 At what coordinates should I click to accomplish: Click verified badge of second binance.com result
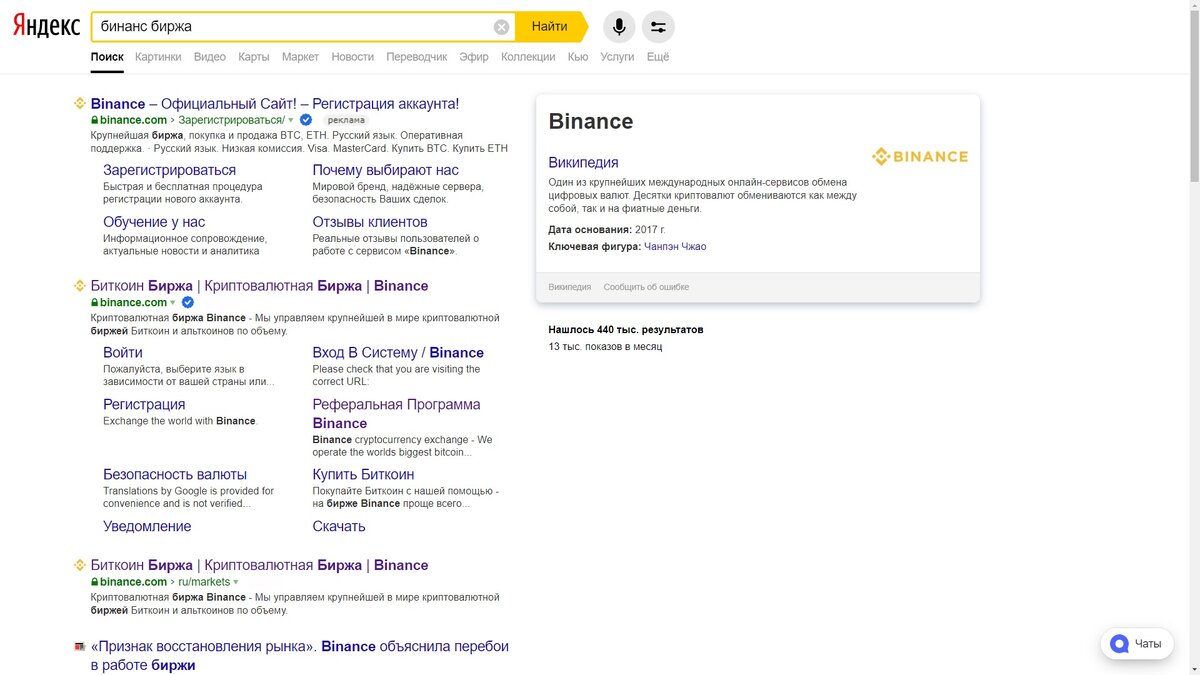coord(187,302)
